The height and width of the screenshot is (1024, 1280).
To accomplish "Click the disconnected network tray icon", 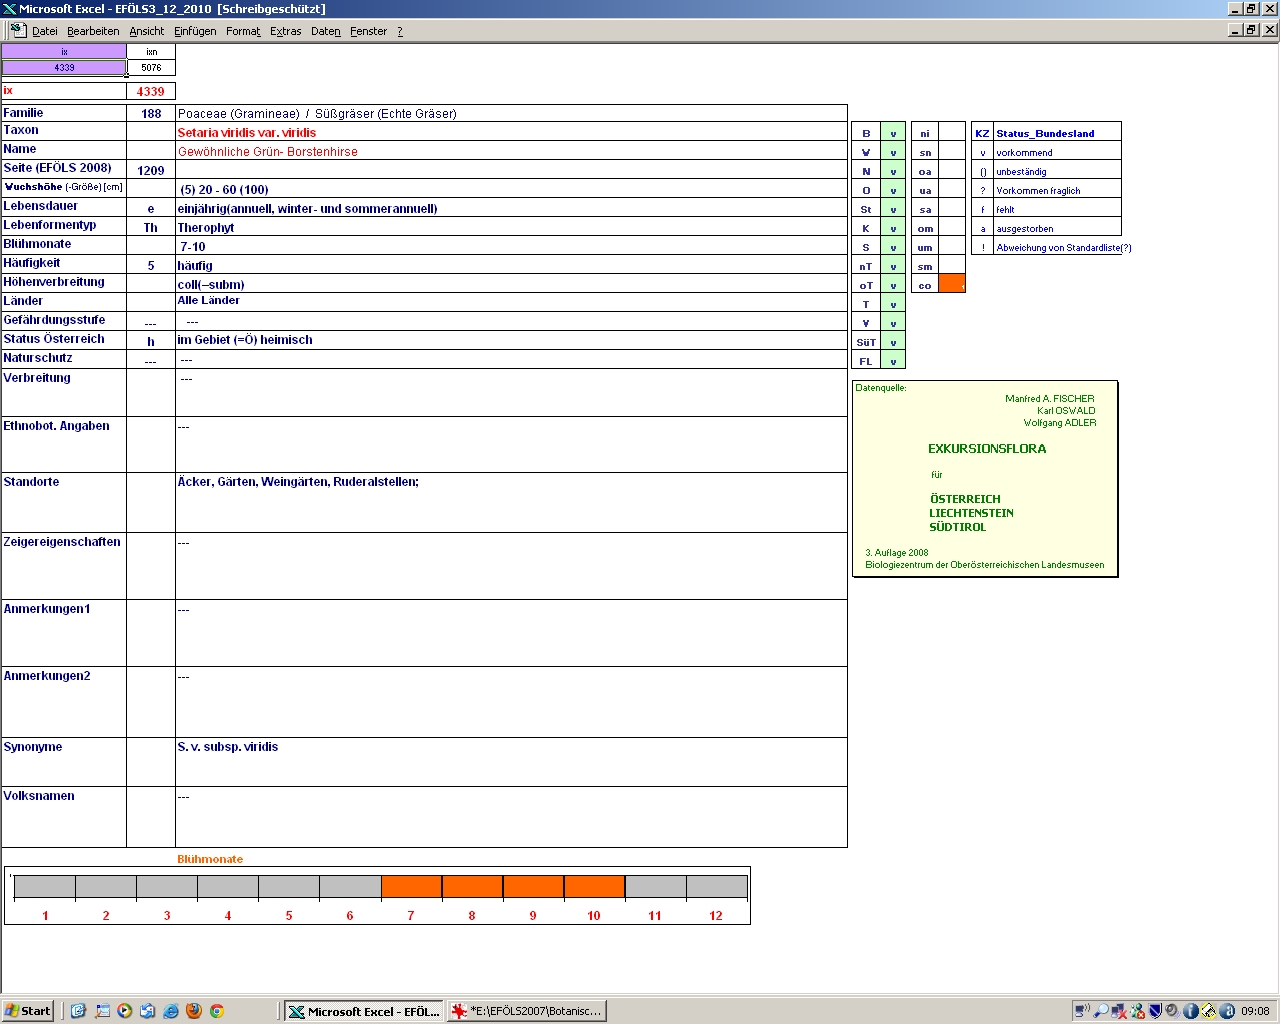I will pyautogui.click(x=1118, y=1011).
